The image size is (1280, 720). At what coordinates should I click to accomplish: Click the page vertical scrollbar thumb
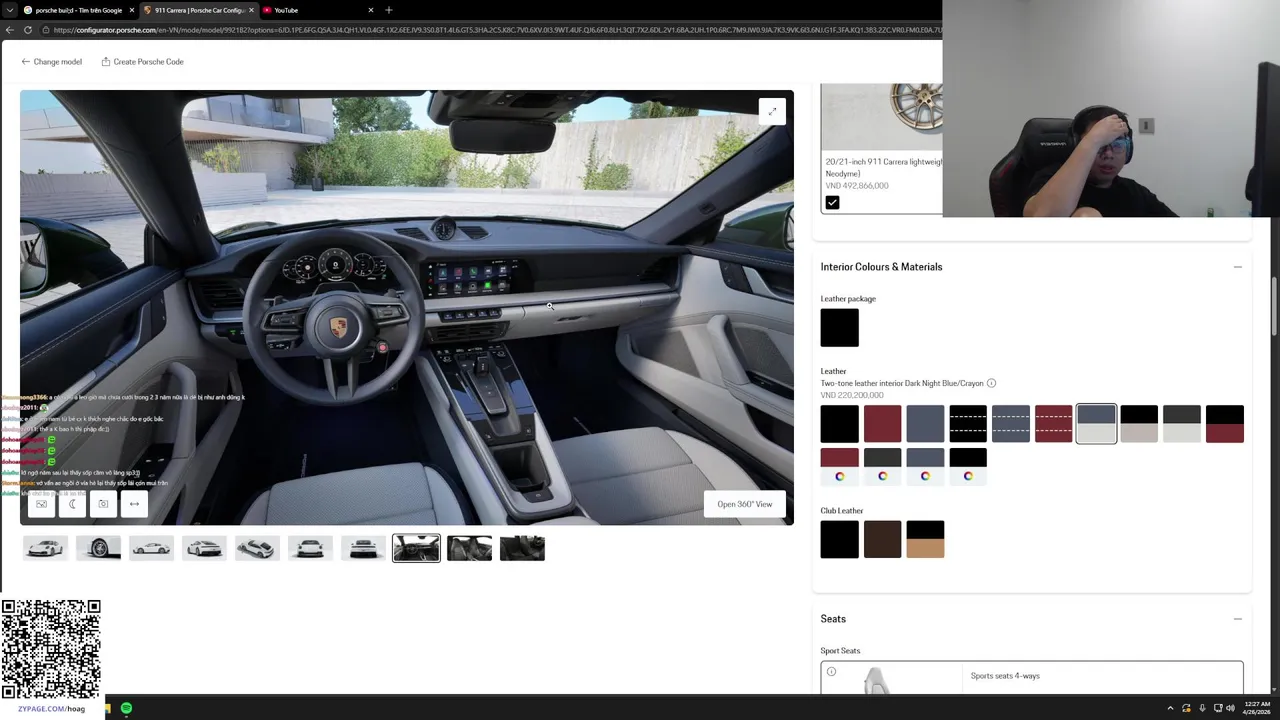(x=1275, y=306)
